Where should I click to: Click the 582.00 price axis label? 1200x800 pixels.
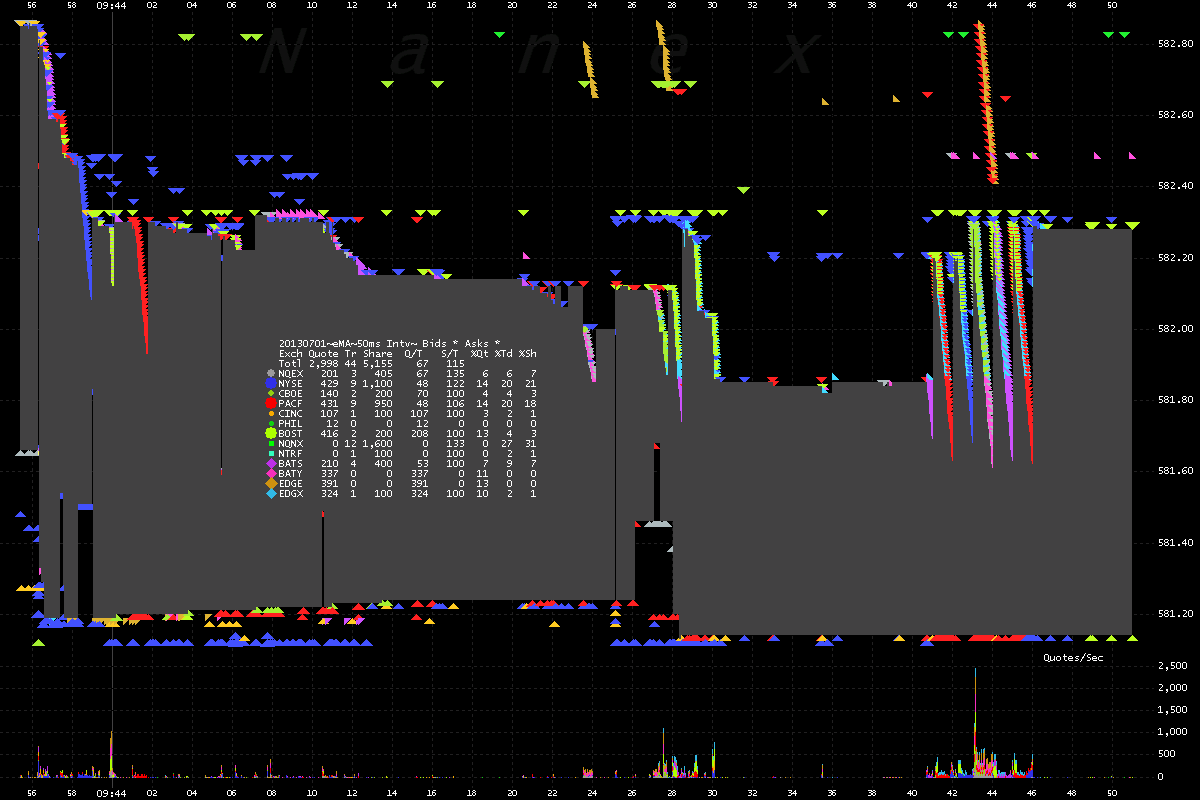(1175, 329)
